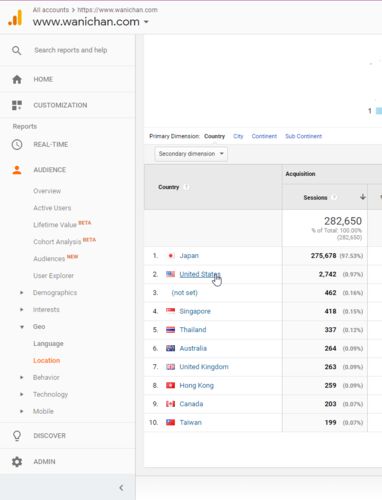Screen dimensions: 382x500
Task: Open the Secondary dimension dropdown
Action: click(x=191, y=154)
